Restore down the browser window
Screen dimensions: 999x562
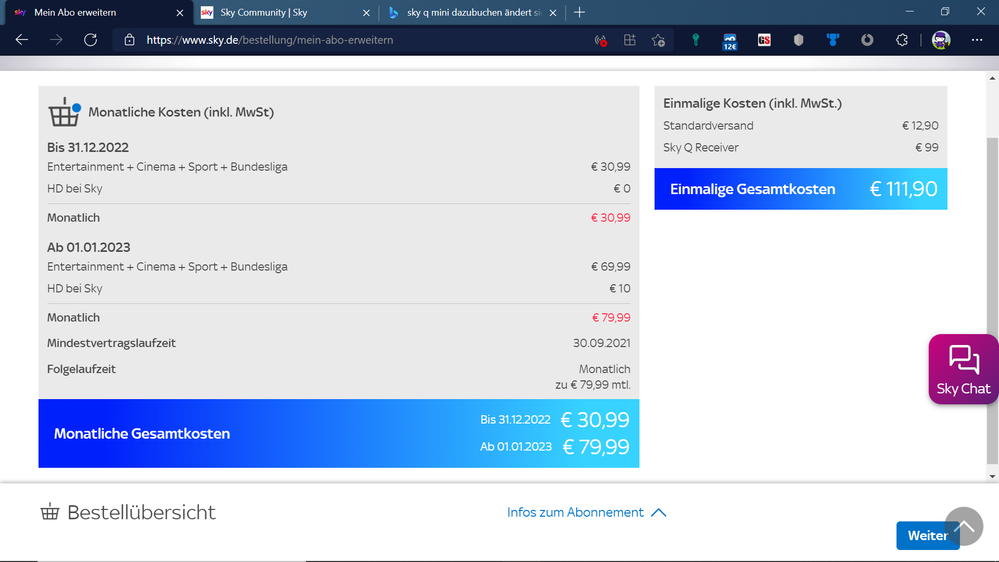[945, 12]
